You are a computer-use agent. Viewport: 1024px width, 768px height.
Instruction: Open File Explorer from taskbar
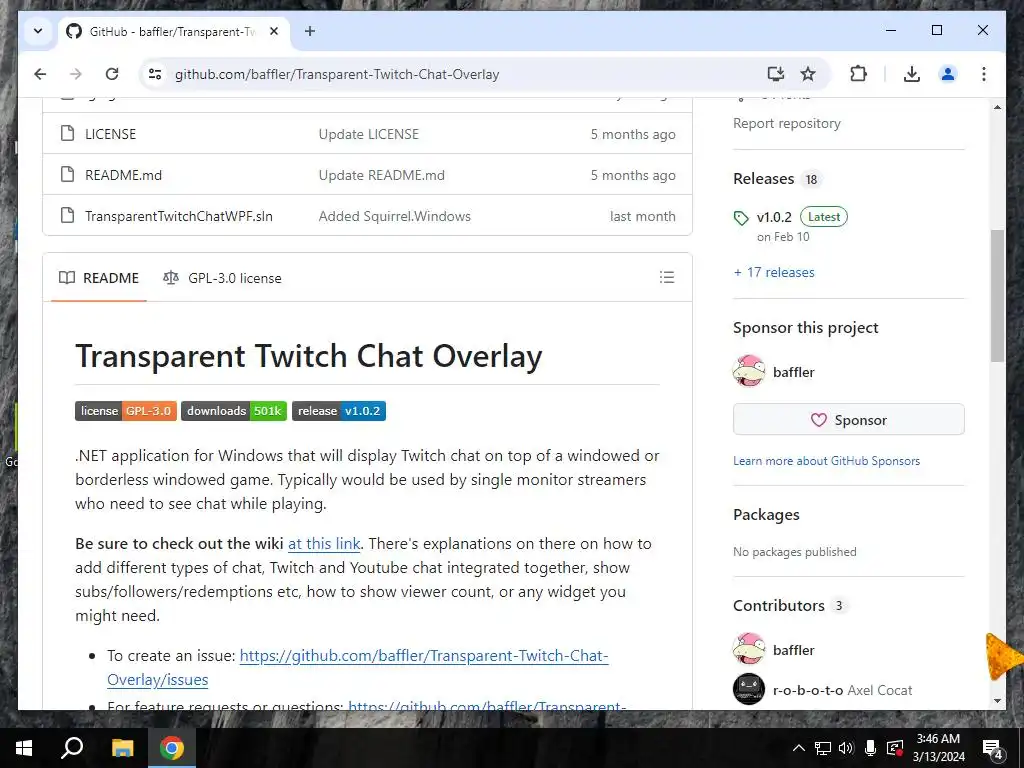(x=122, y=748)
